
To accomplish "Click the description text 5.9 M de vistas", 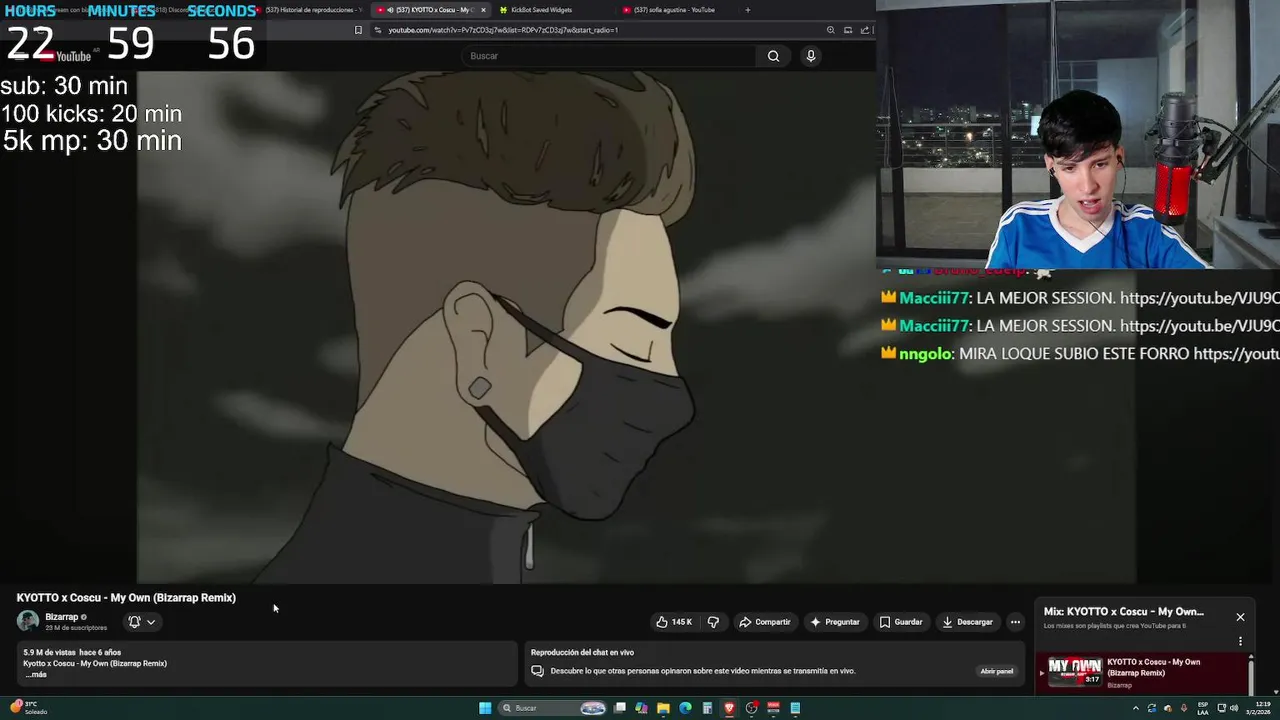I will coord(50,652).
